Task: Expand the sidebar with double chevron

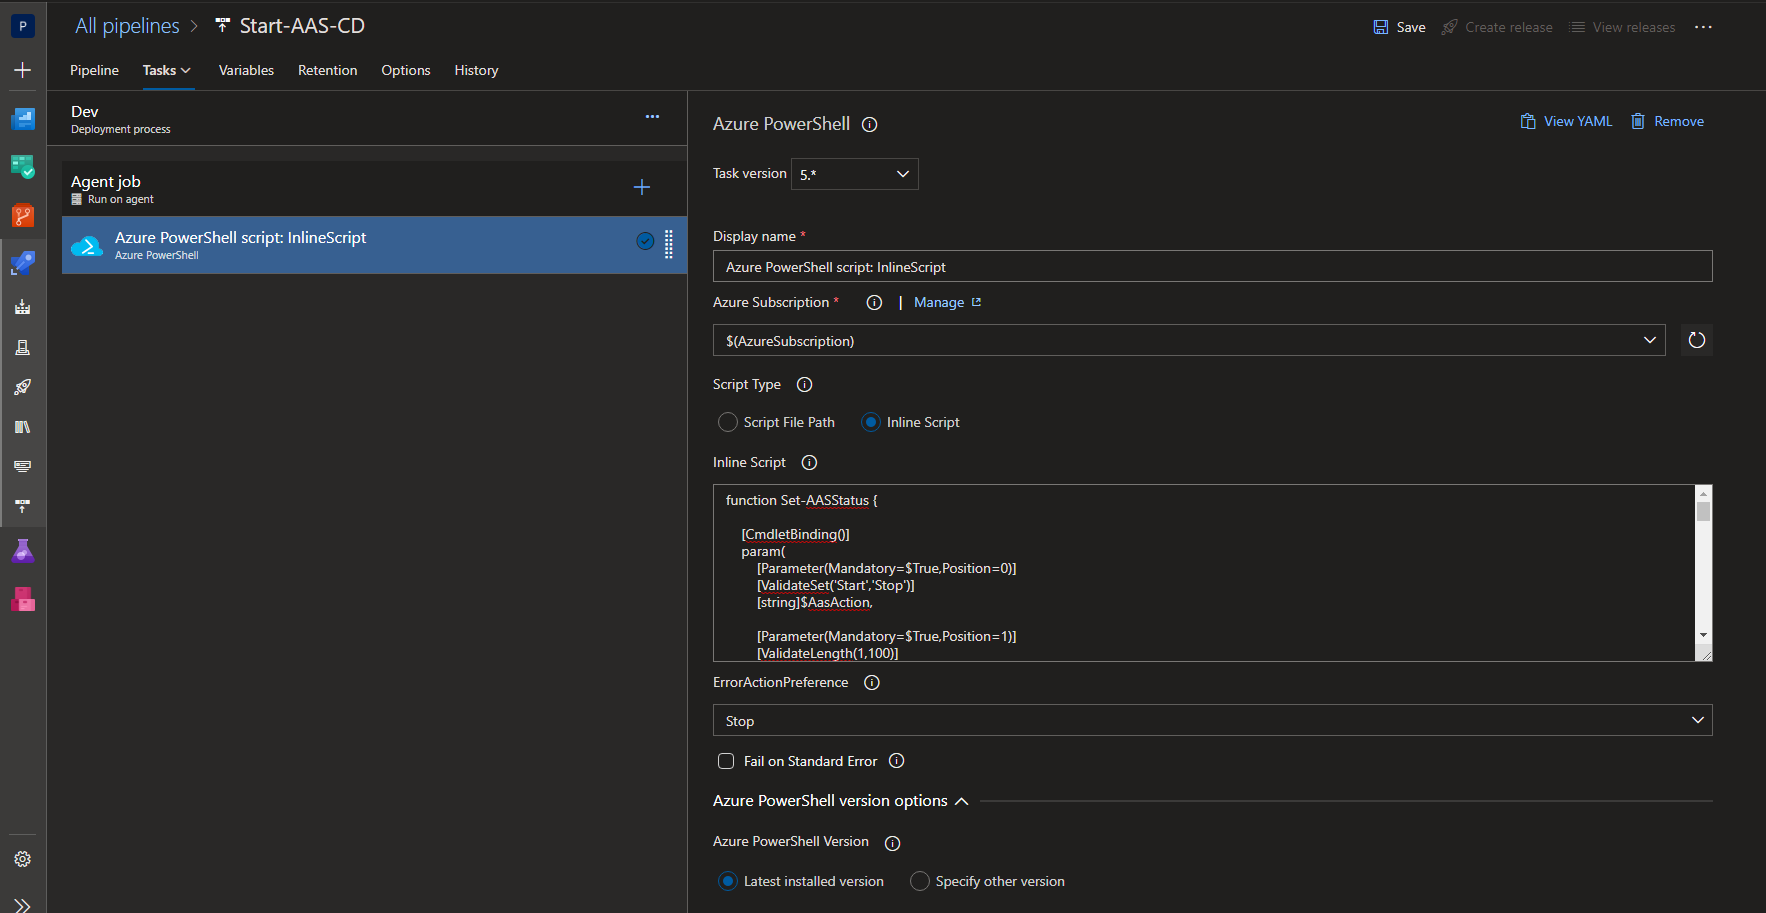Action: pos(22,905)
